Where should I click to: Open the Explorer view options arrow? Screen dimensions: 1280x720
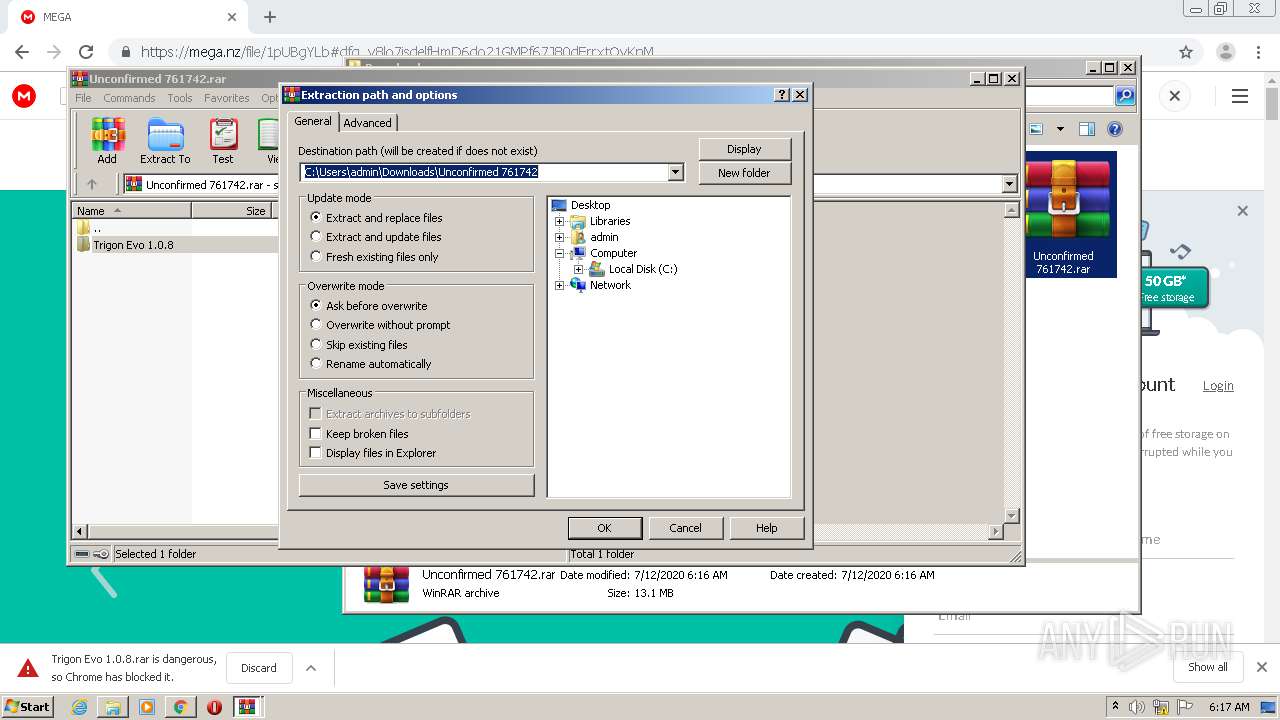1060,129
